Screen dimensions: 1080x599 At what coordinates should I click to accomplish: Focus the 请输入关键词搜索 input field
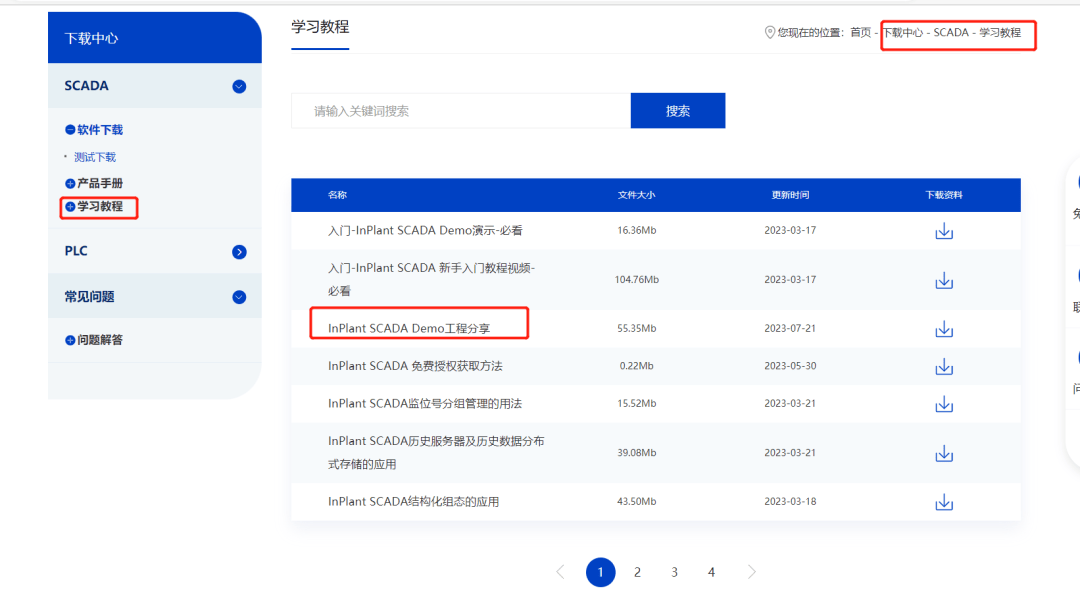461,111
